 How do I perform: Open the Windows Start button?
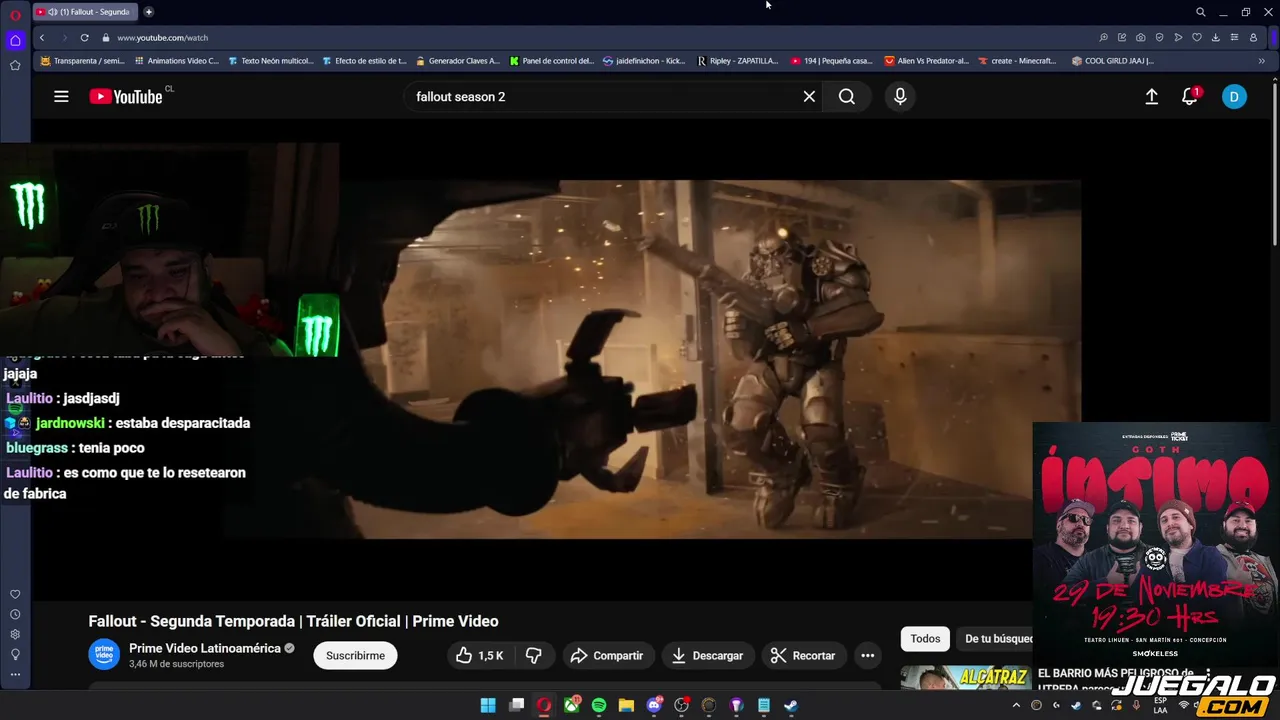(x=488, y=706)
